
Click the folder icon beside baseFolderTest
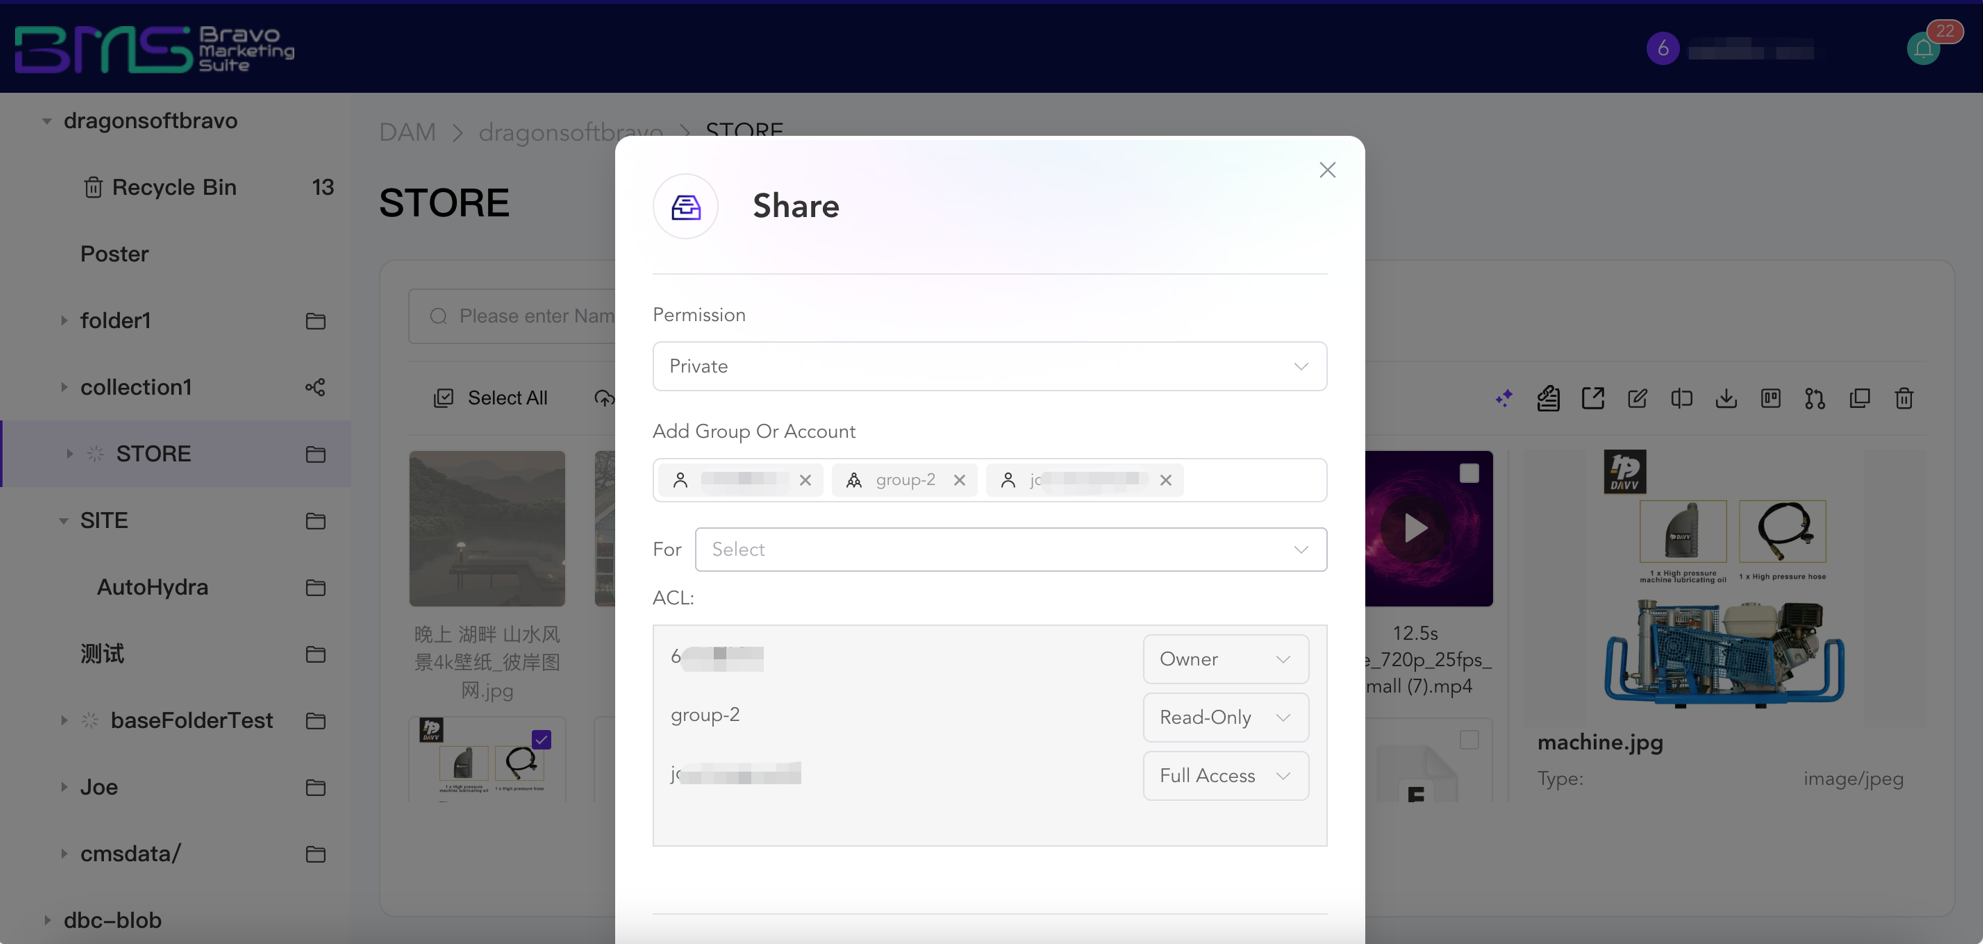click(x=315, y=721)
